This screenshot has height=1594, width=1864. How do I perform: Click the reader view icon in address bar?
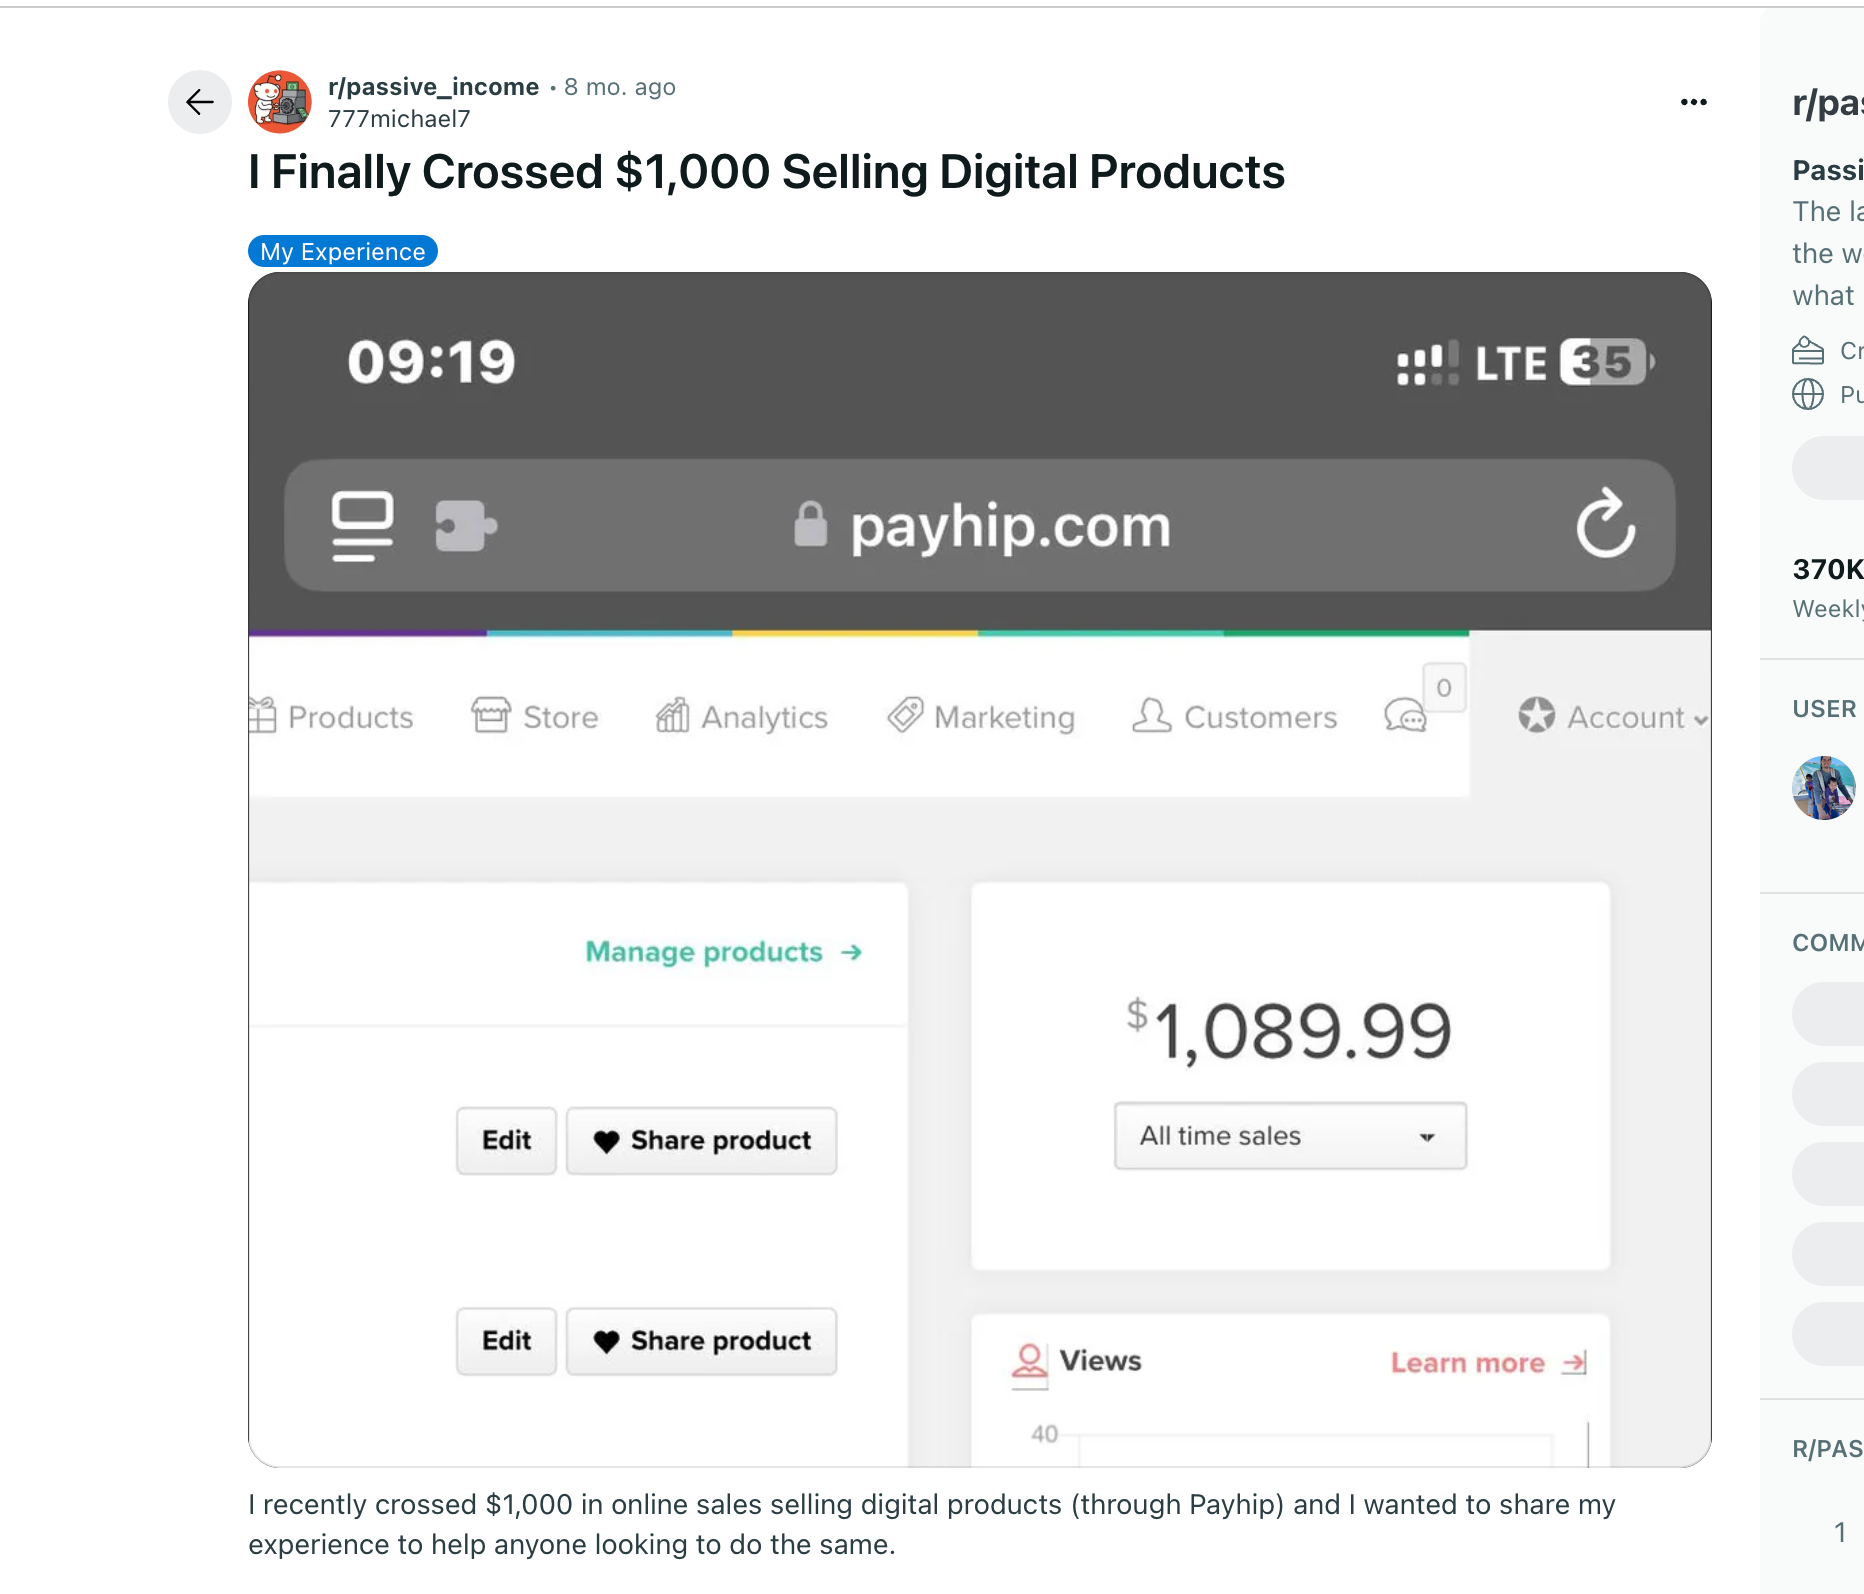click(362, 525)
